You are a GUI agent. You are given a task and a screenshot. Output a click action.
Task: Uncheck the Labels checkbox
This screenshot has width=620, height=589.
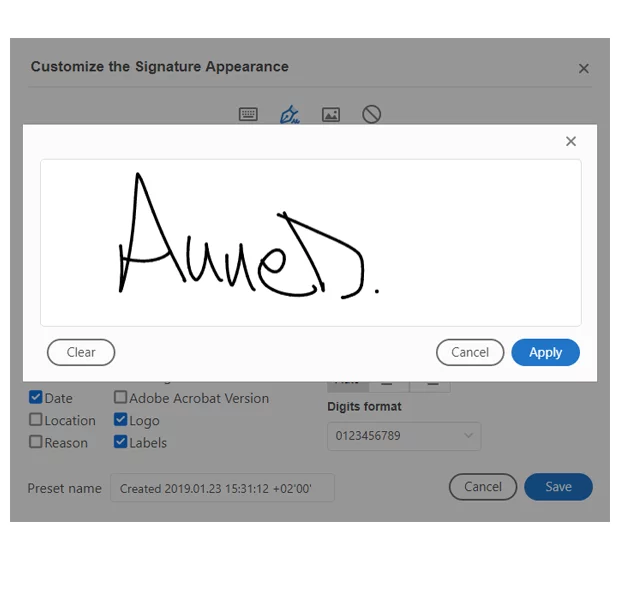[120, 442]
